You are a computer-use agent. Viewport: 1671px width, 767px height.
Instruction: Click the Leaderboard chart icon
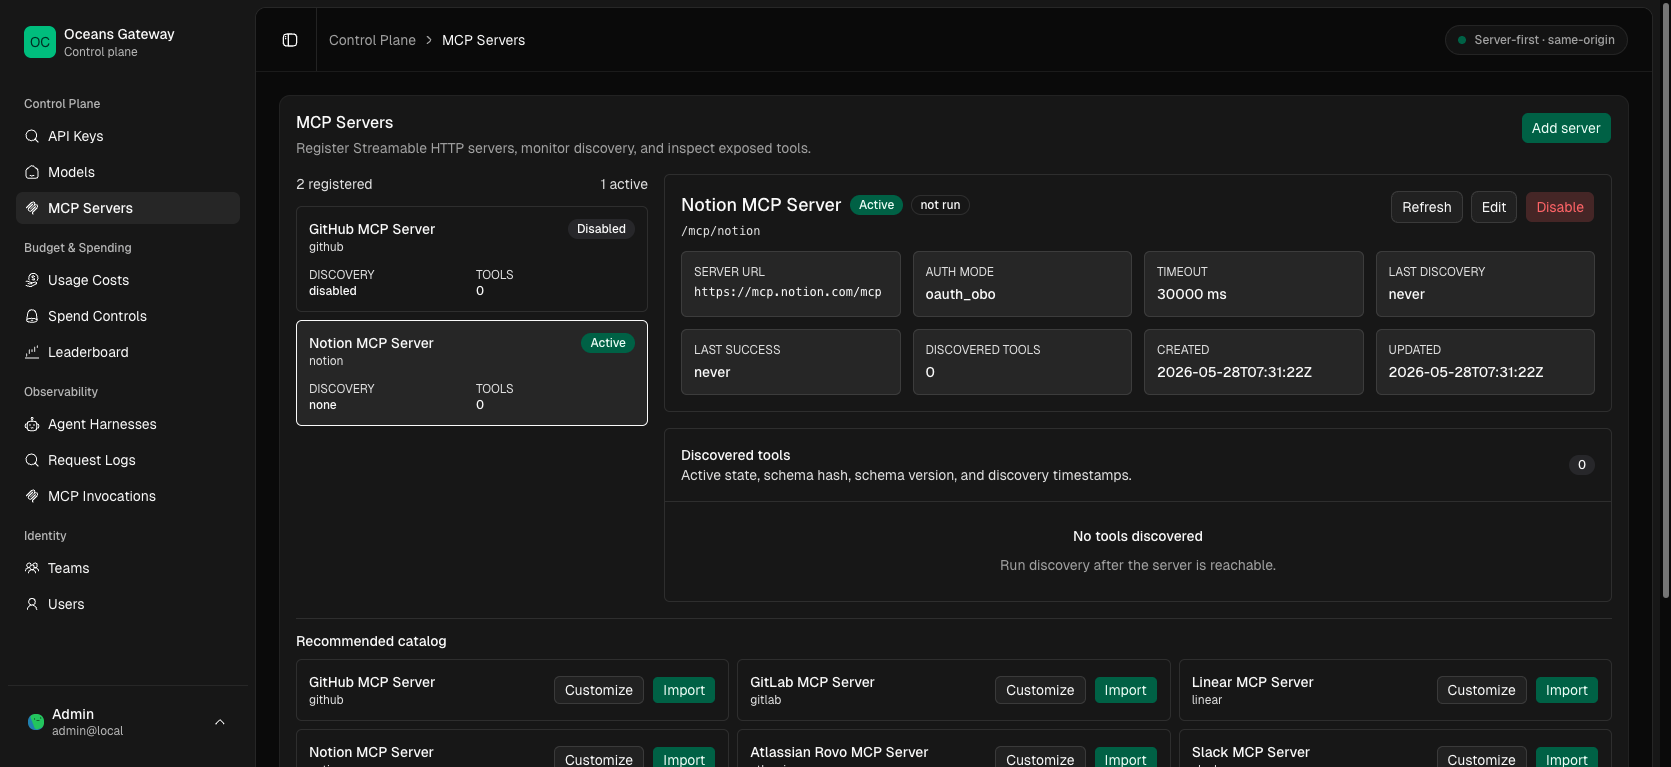[x=32, y=352]
